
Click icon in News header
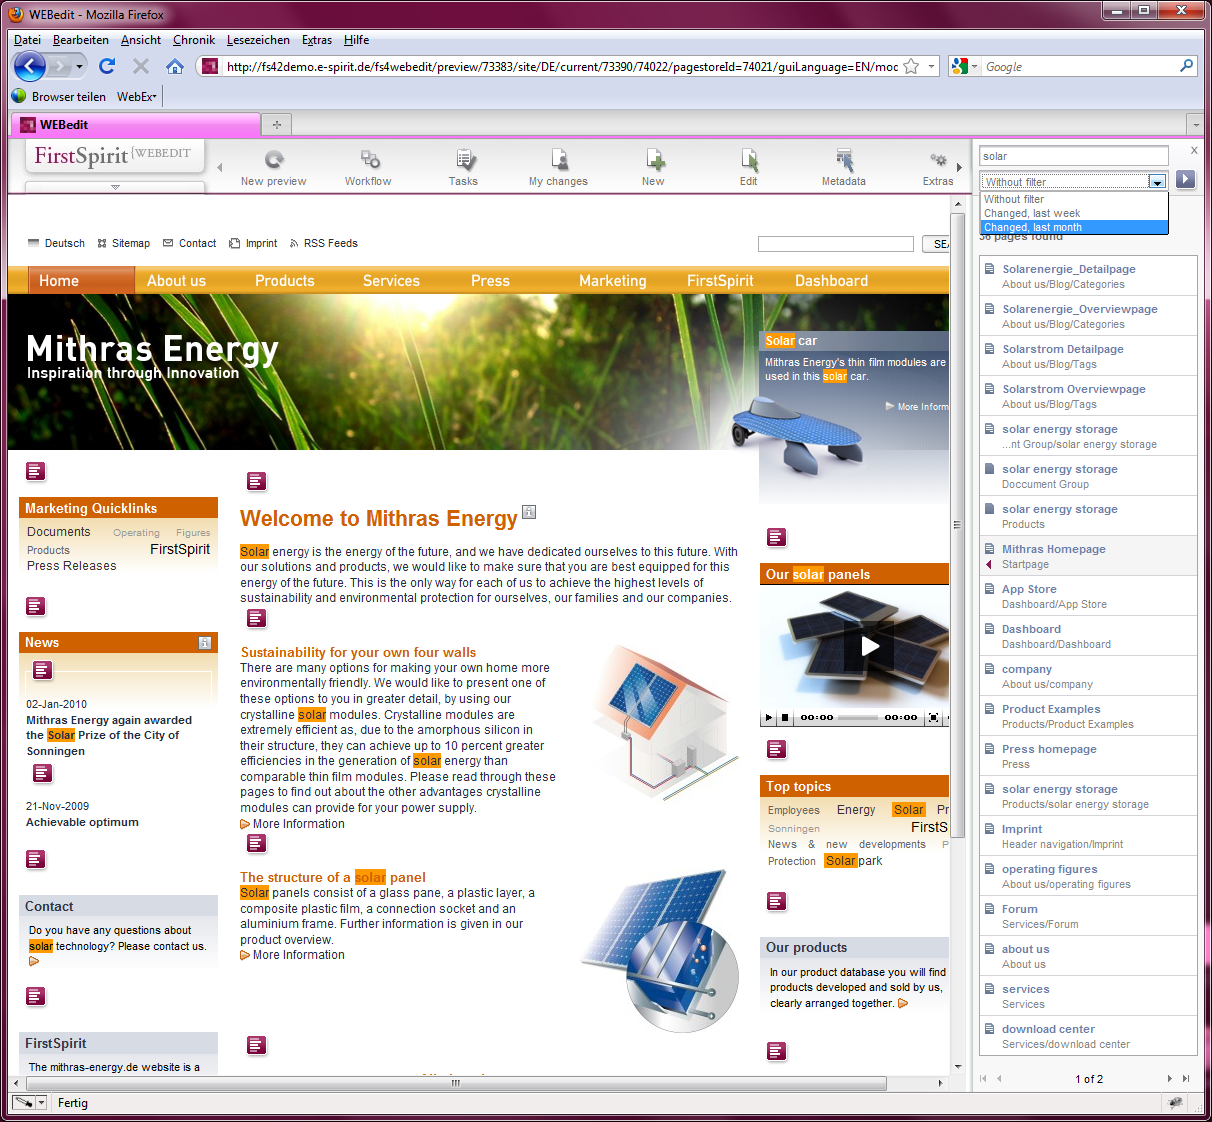tap(205, 643)
